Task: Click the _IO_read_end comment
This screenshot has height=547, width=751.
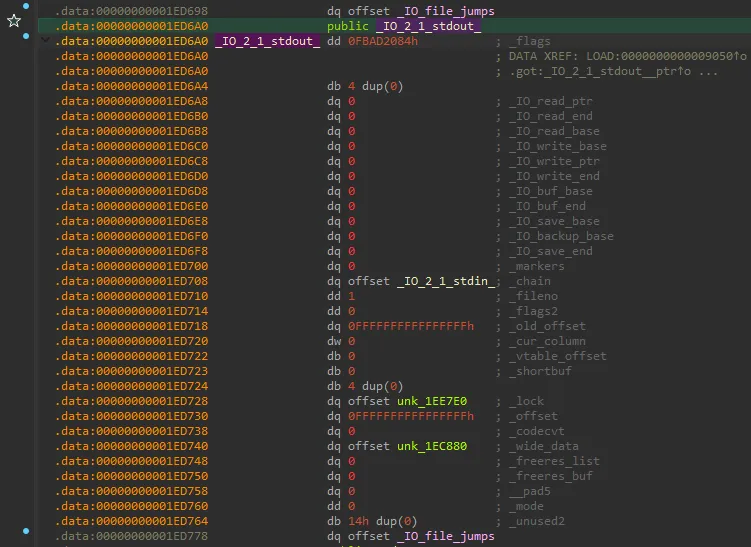Action: [551, 116]
